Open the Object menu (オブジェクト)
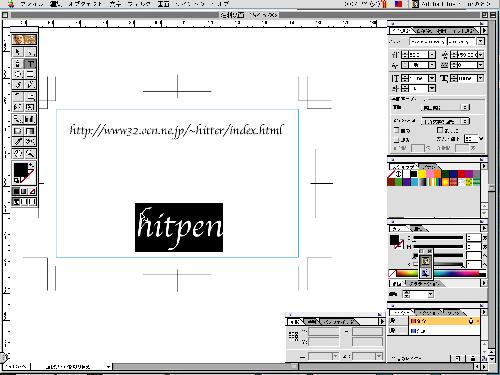The width and height of the screenshot is (500, 375). pyautogui.click(x=85, y=4)
